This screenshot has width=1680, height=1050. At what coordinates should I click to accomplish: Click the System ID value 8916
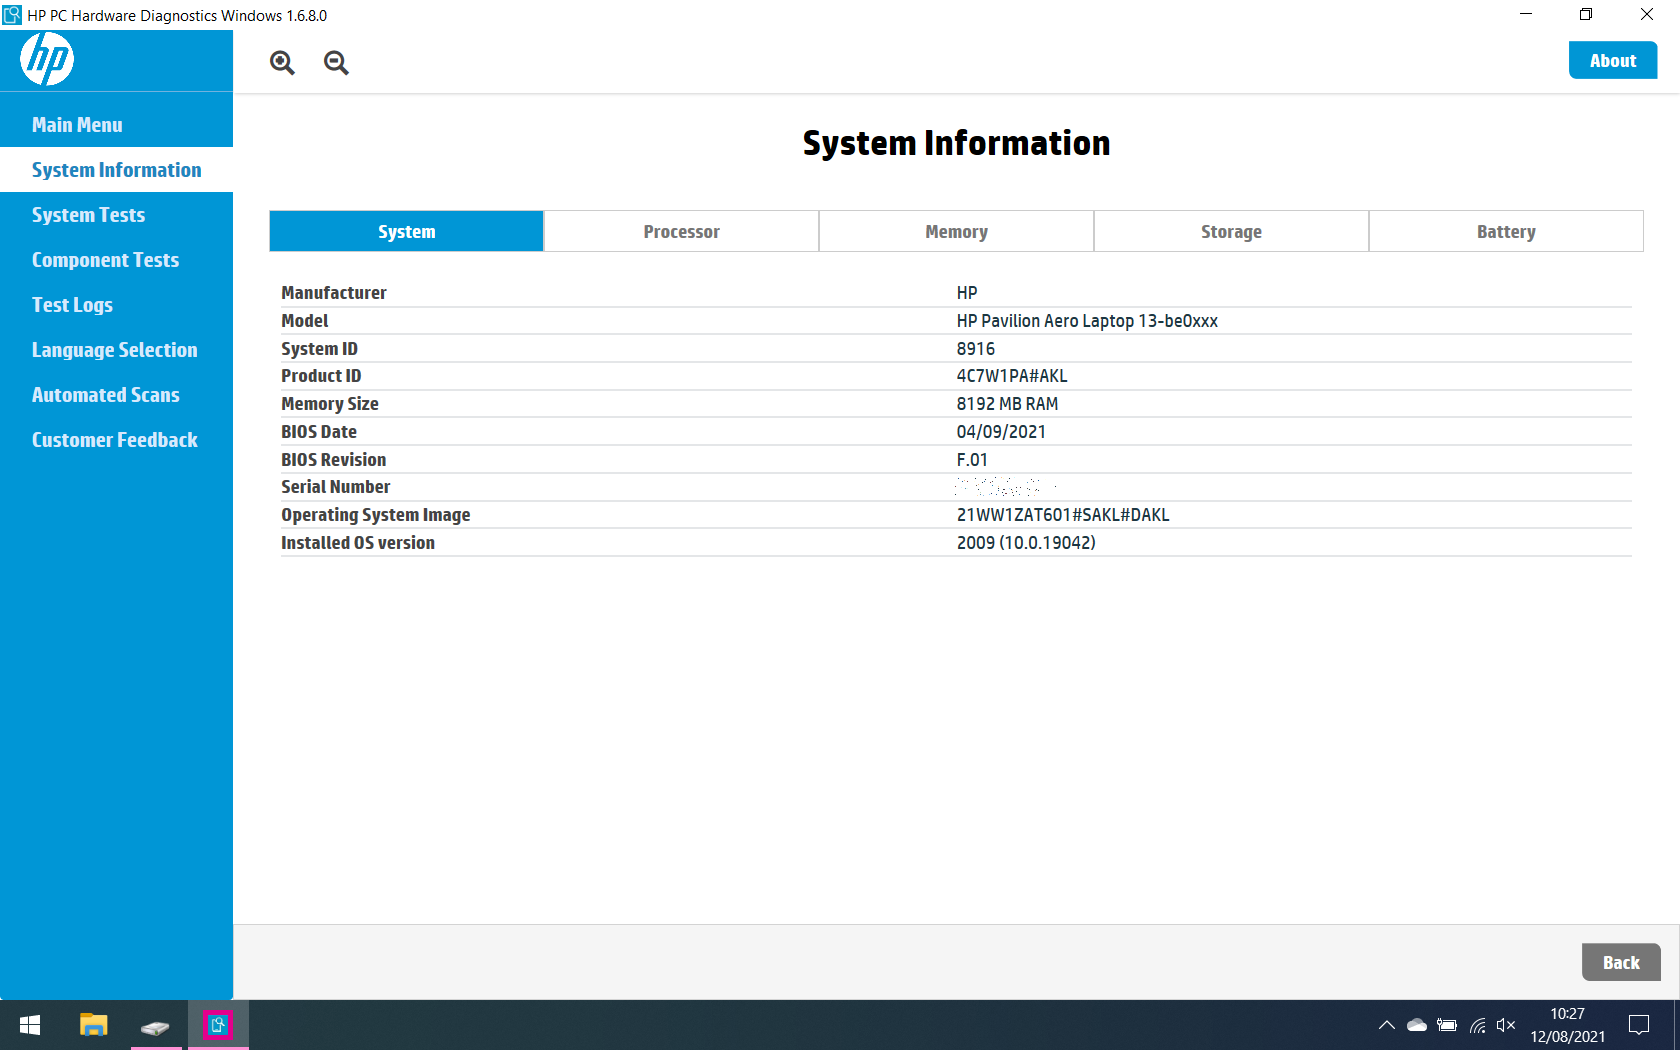976,349
